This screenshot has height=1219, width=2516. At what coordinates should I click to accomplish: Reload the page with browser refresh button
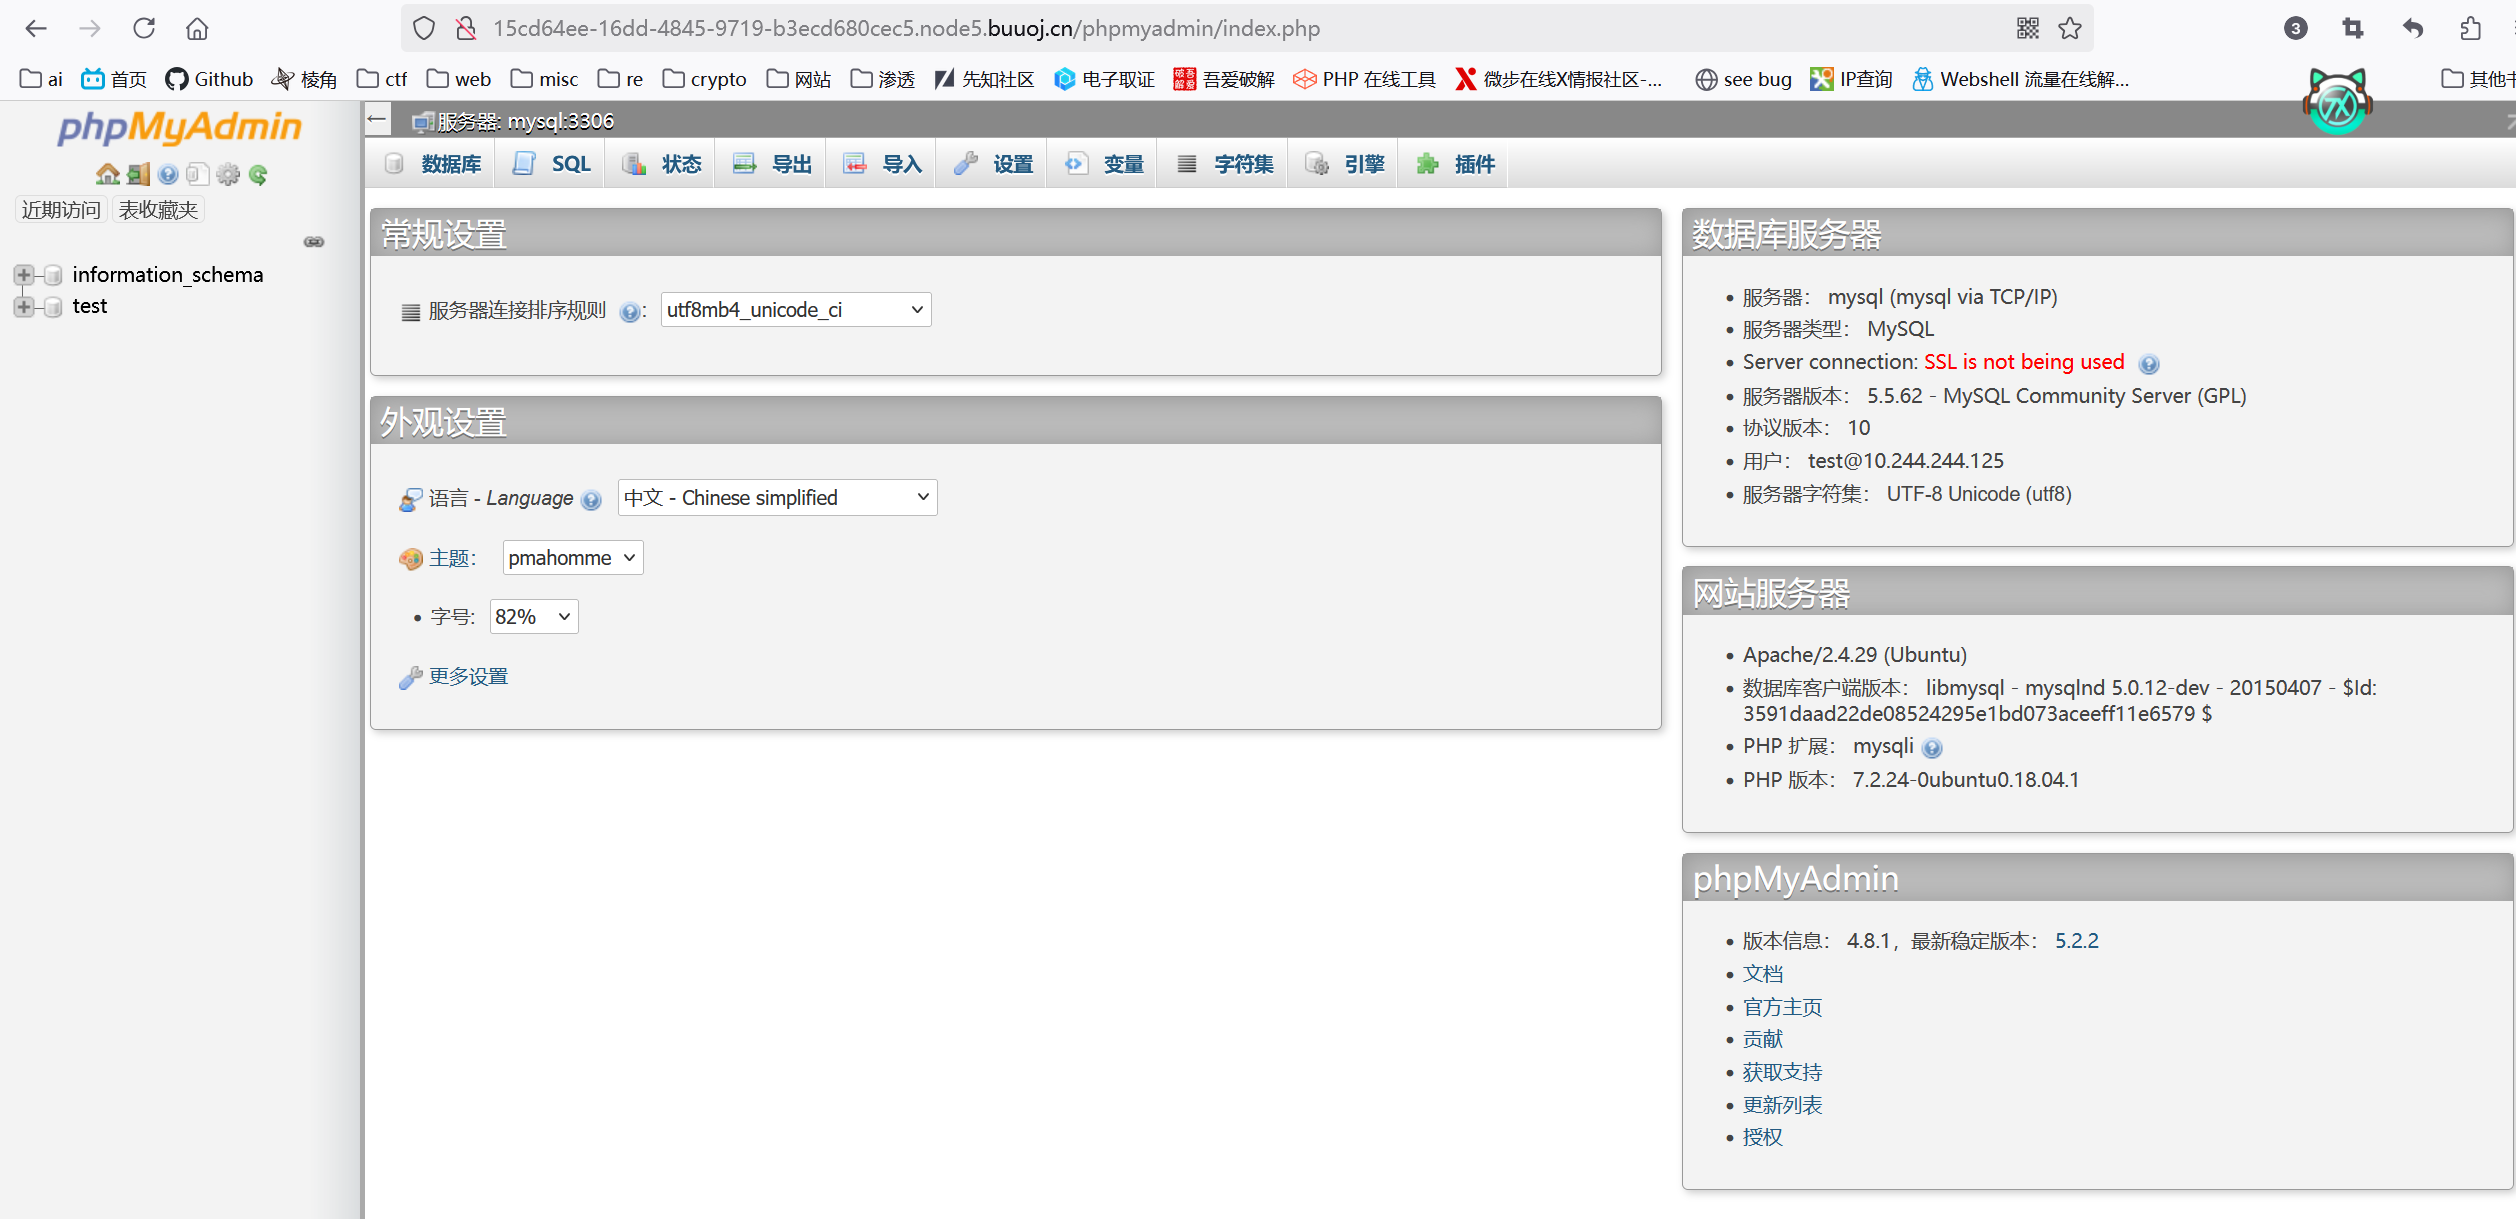tap(144, 28)
